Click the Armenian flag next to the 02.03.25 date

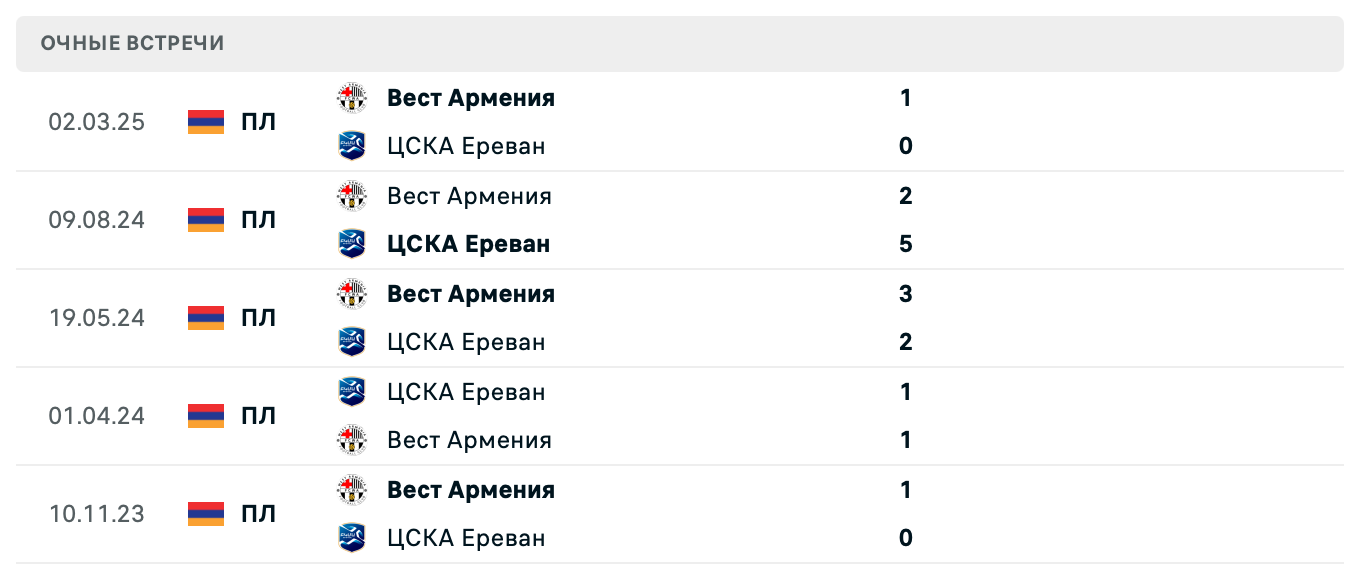coord(204,121)
